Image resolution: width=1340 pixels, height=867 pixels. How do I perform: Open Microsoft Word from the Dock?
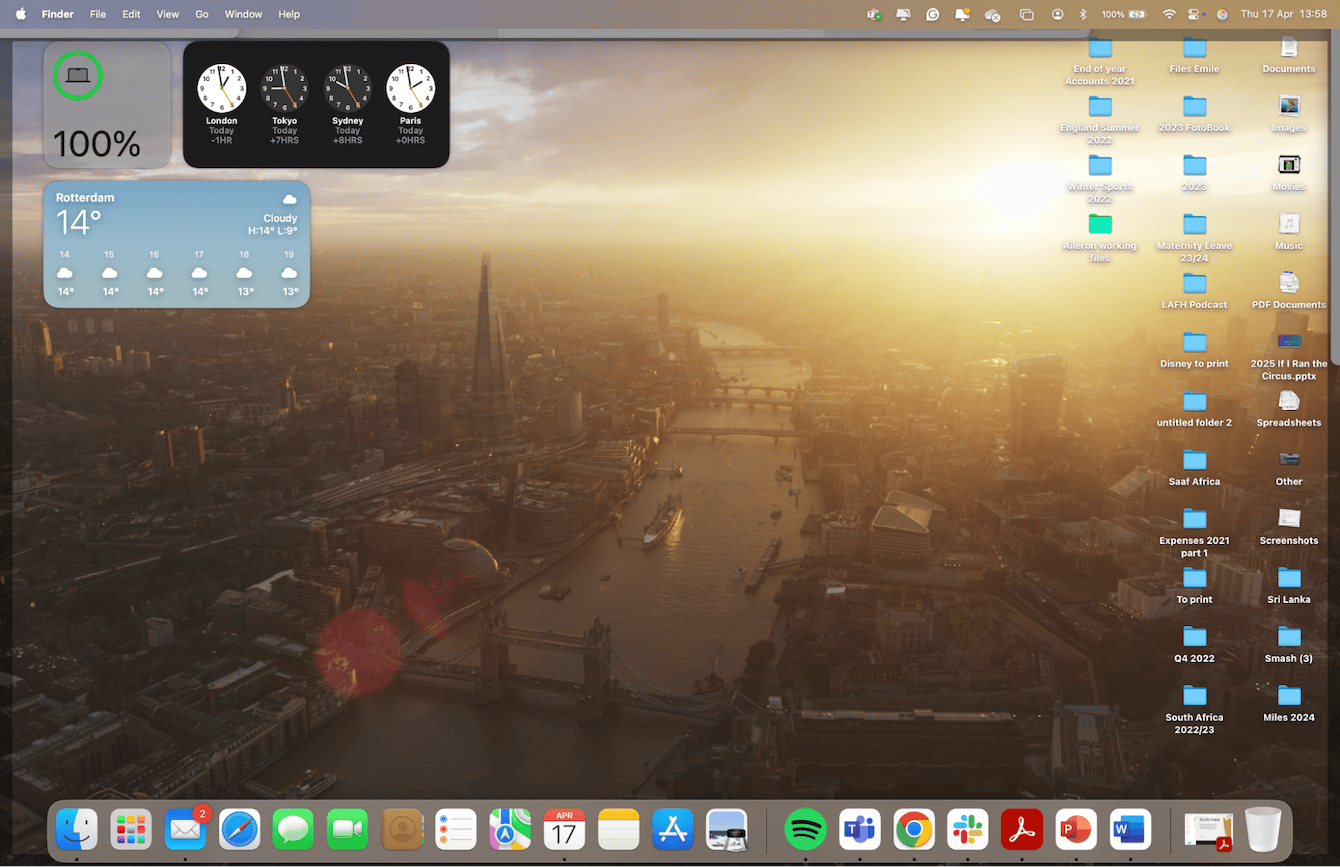click(x=1129, y=829)
